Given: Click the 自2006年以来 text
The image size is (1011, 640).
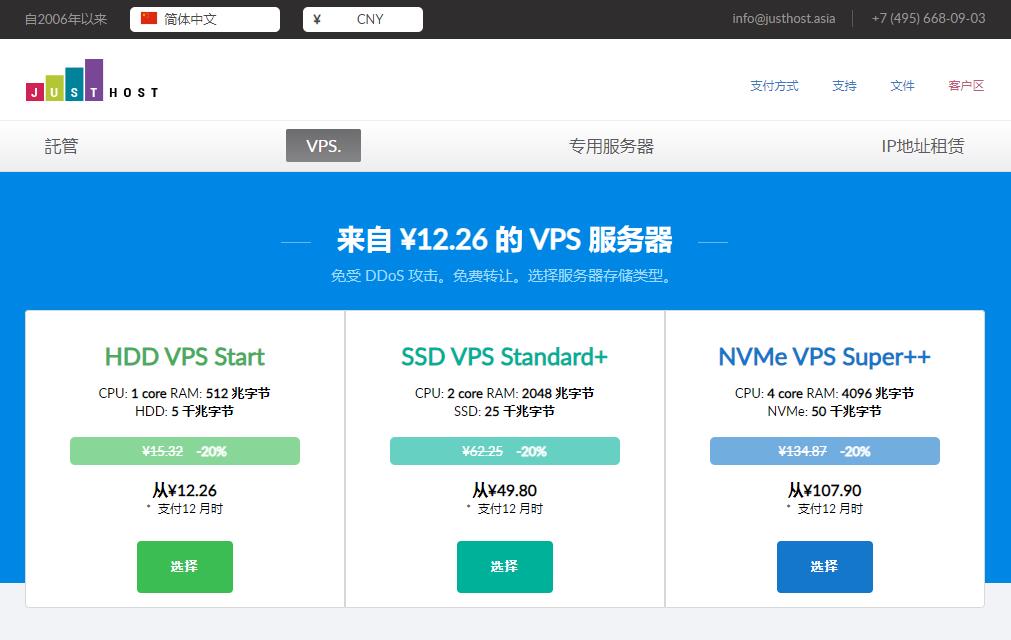Looking at the screenshot, I should [66, 19].
